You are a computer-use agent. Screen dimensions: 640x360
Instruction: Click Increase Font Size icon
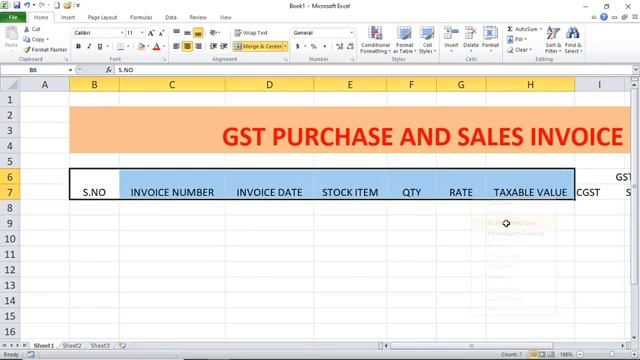pyautogui.click(x=151, y=33)
